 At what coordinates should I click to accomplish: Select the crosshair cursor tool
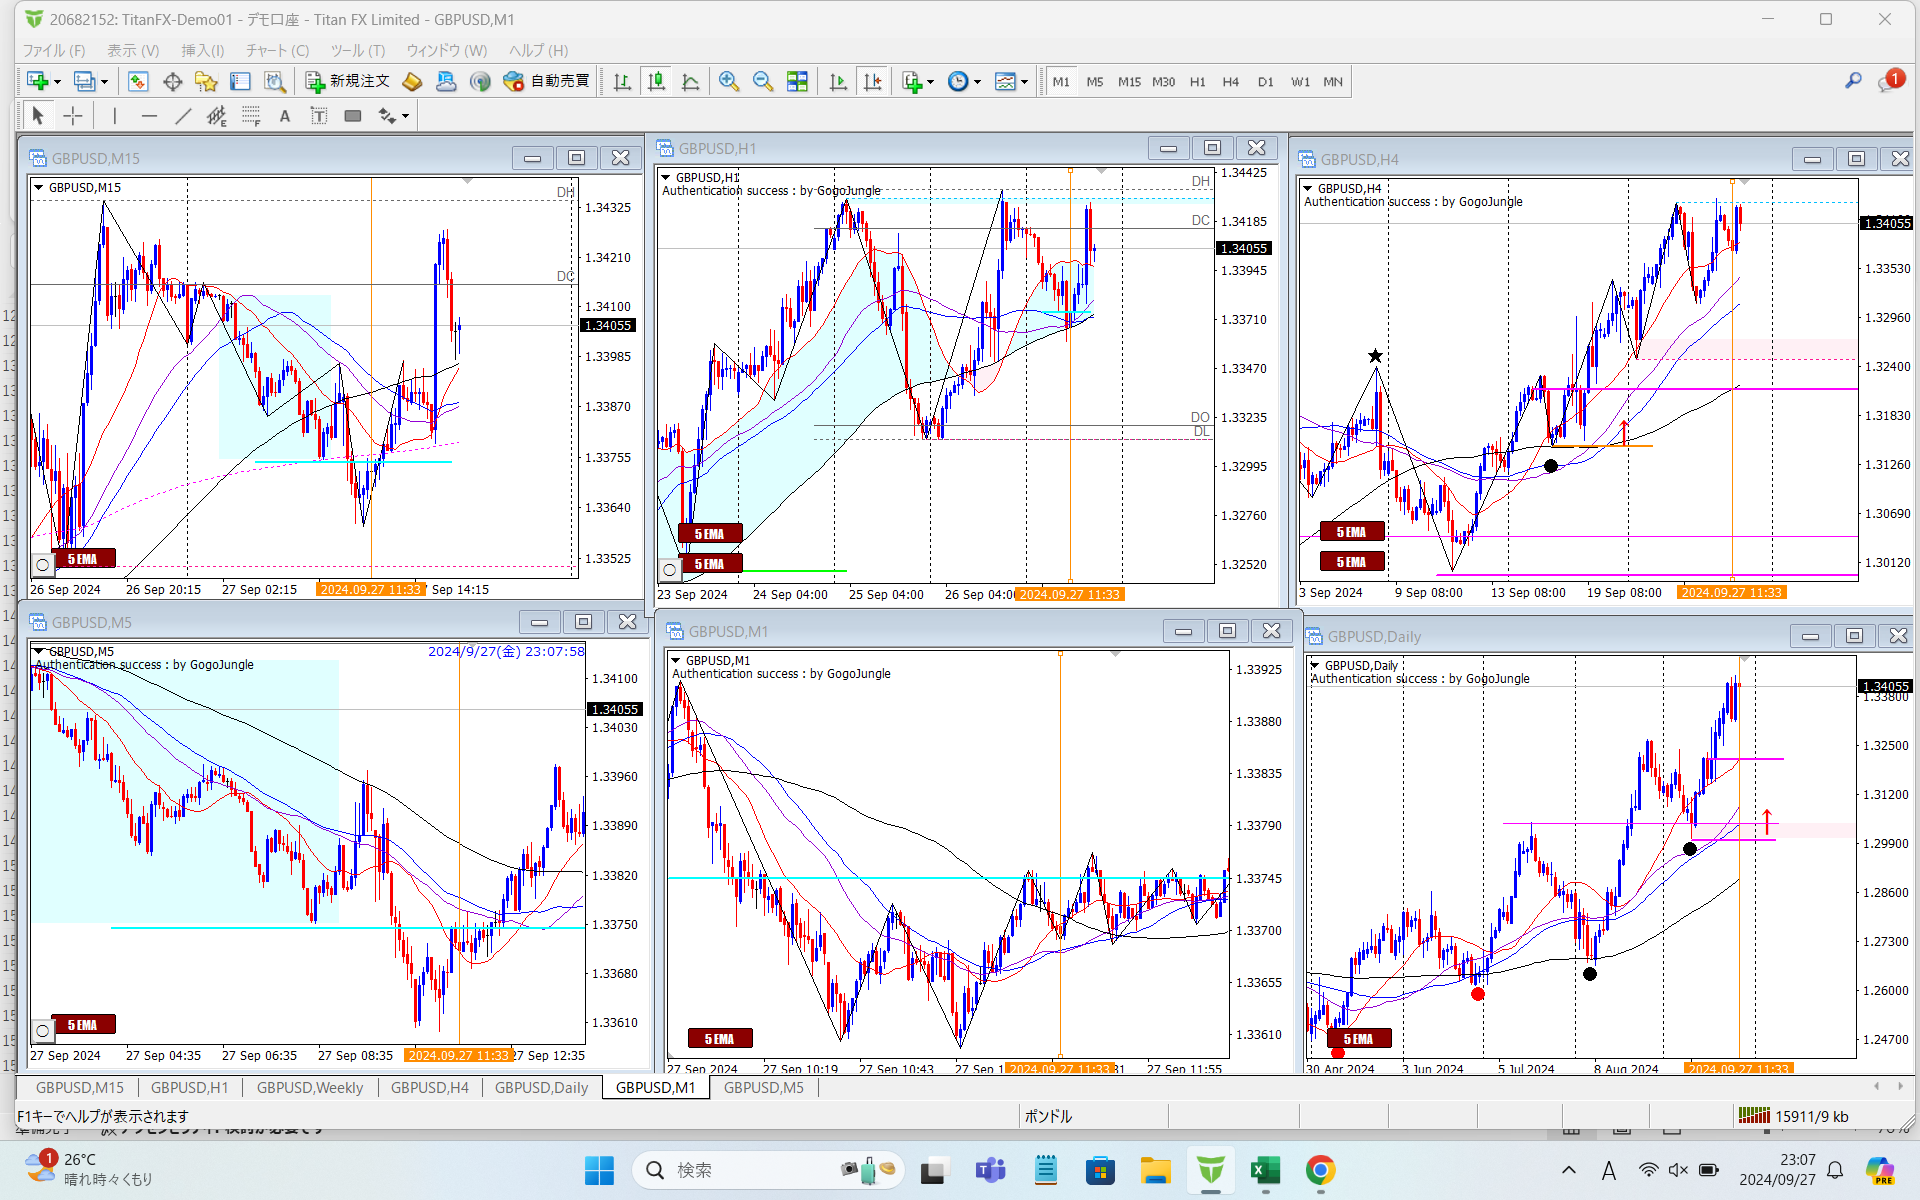[x=73, y=116]
